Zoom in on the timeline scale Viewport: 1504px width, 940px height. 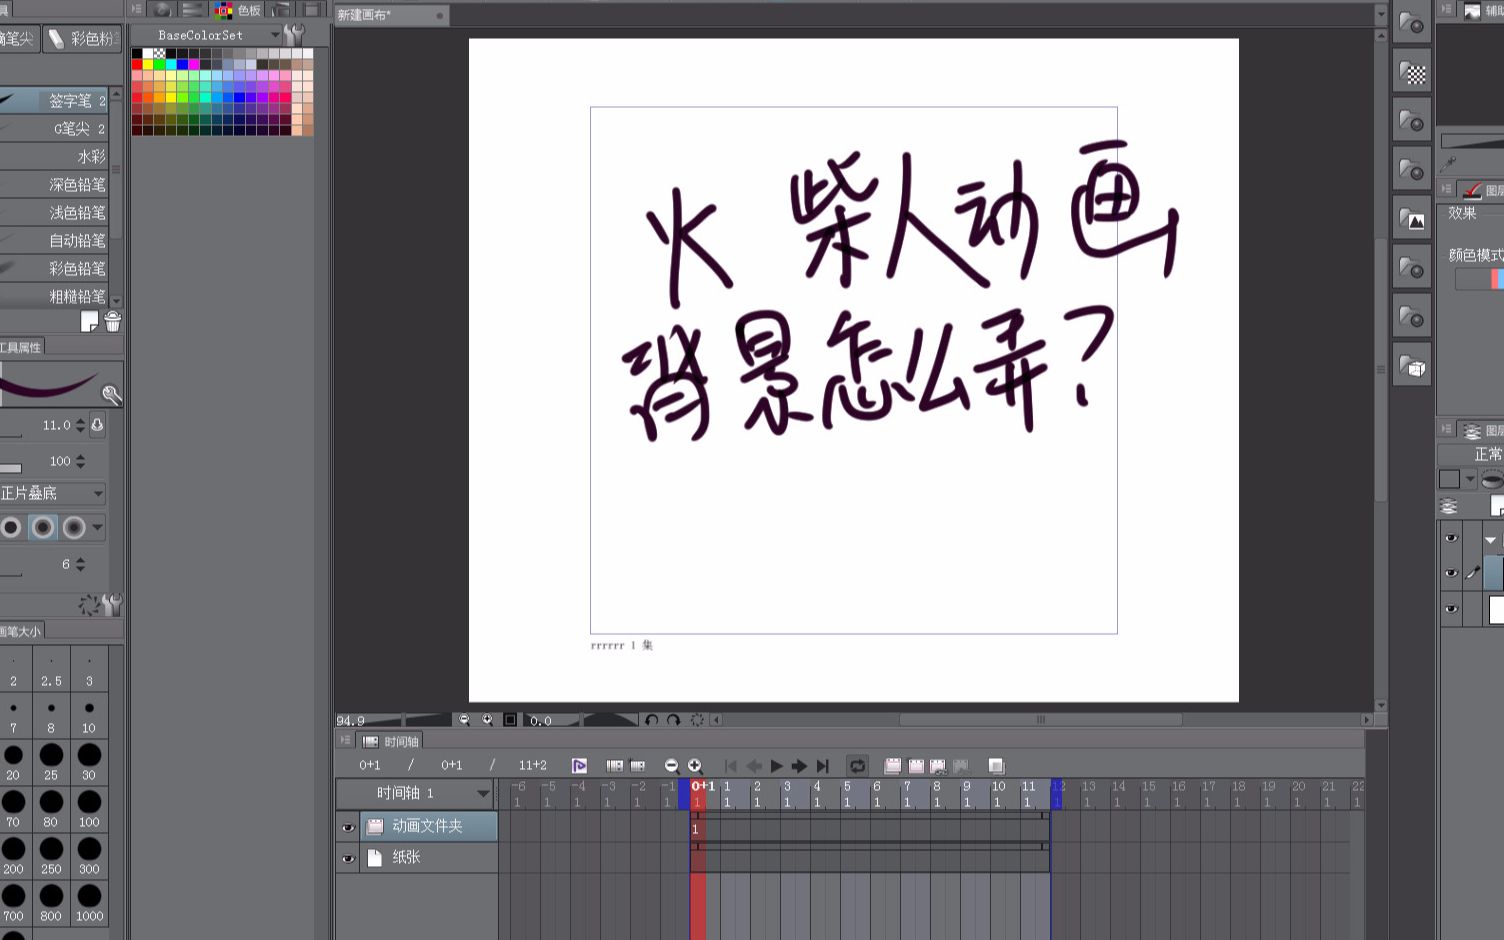pyautogui.click(x=696, y=765)
